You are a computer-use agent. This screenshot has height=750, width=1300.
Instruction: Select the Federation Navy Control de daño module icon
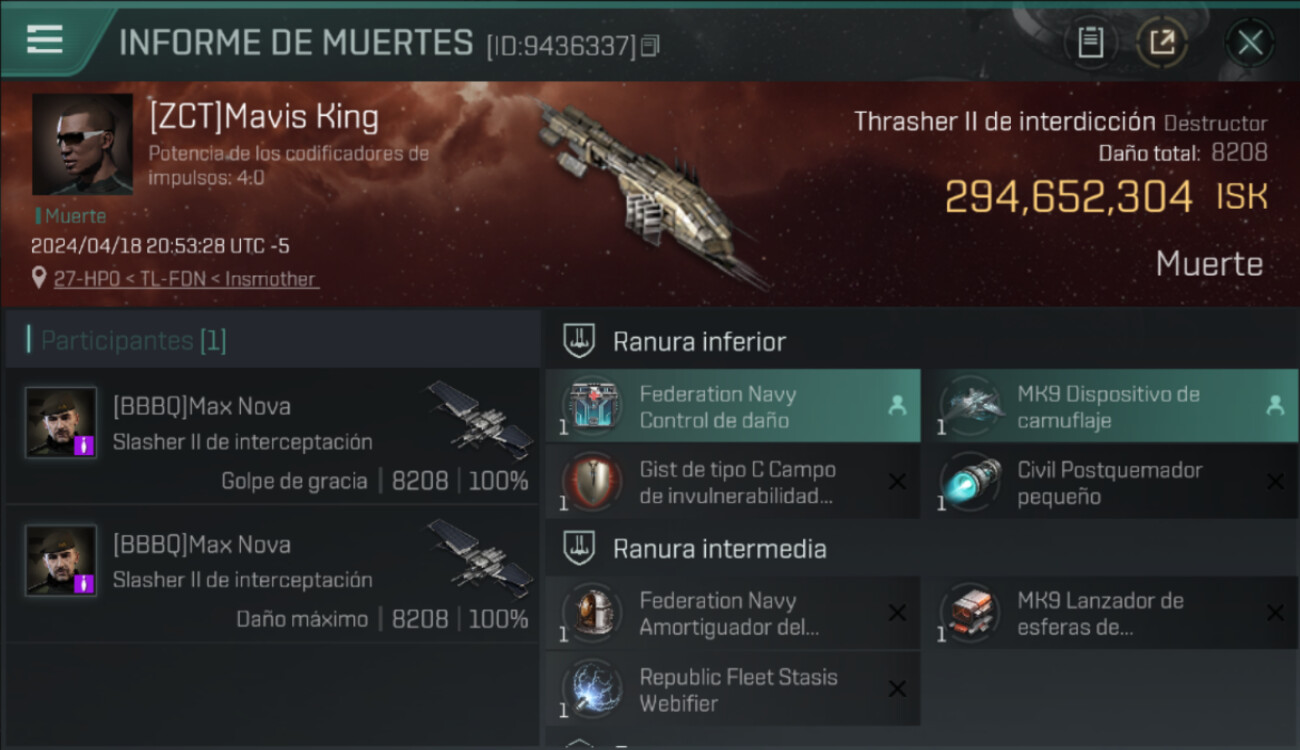tap(591, 406)
